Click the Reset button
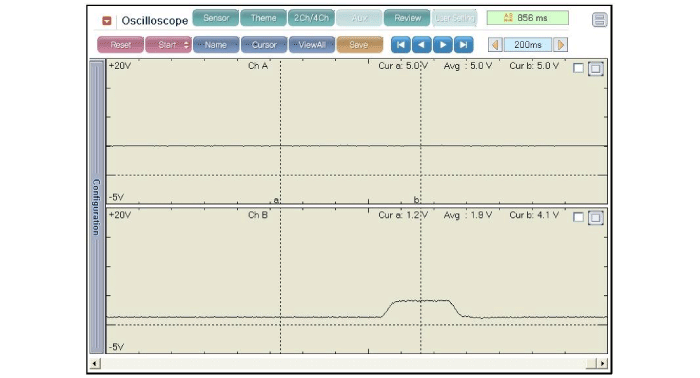 point(121,45)
